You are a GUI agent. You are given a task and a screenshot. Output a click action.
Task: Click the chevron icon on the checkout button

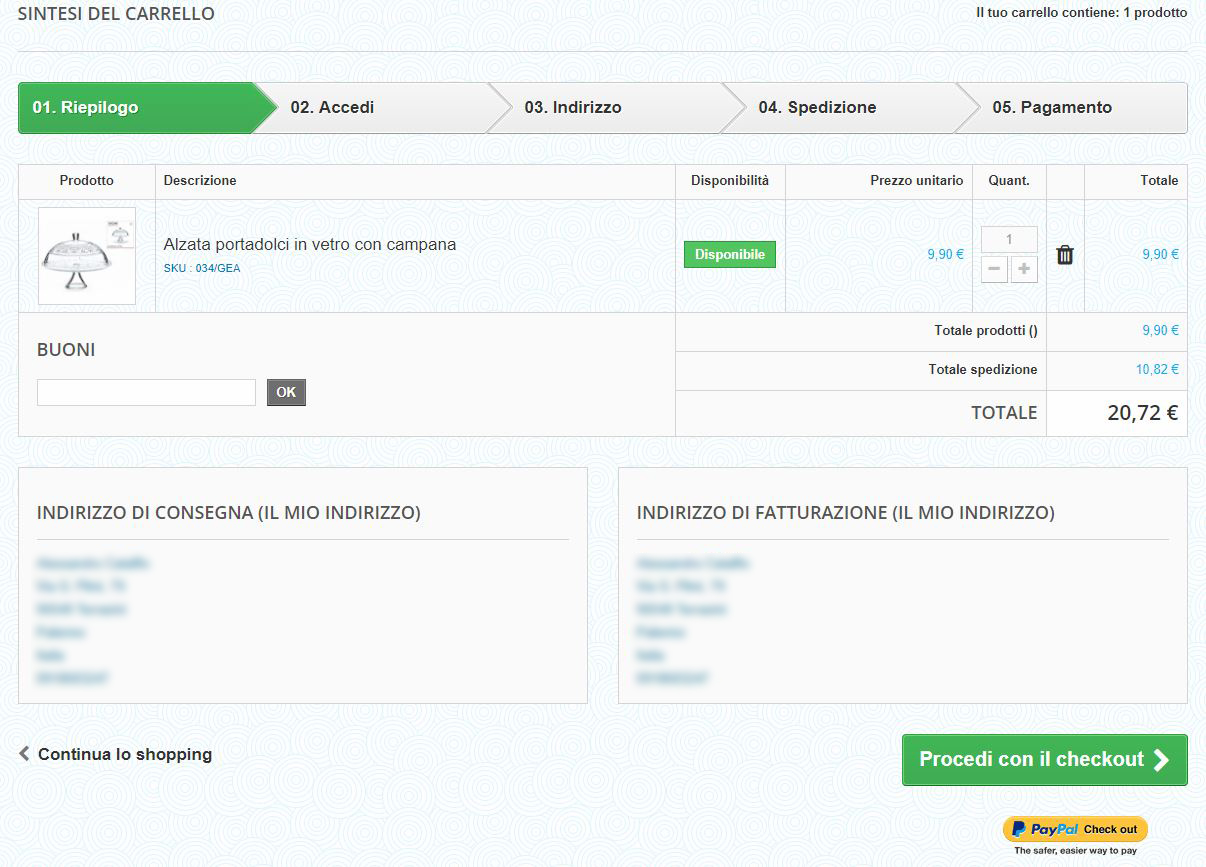(1161, 760)
